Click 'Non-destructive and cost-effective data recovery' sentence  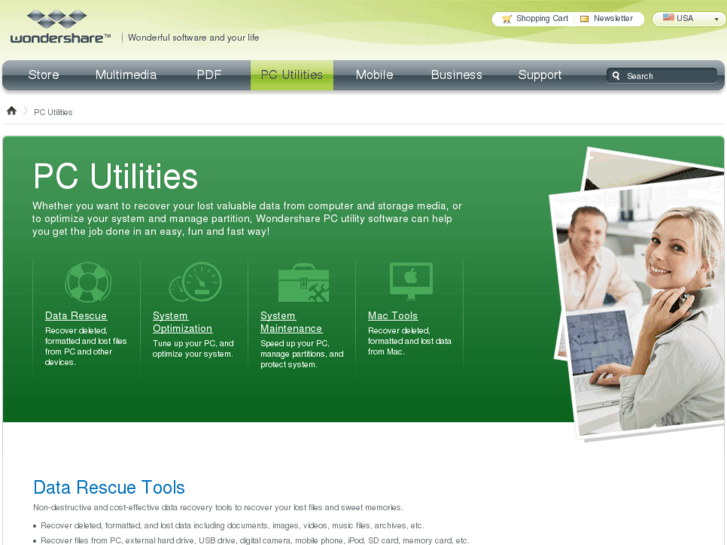(218, 507)
